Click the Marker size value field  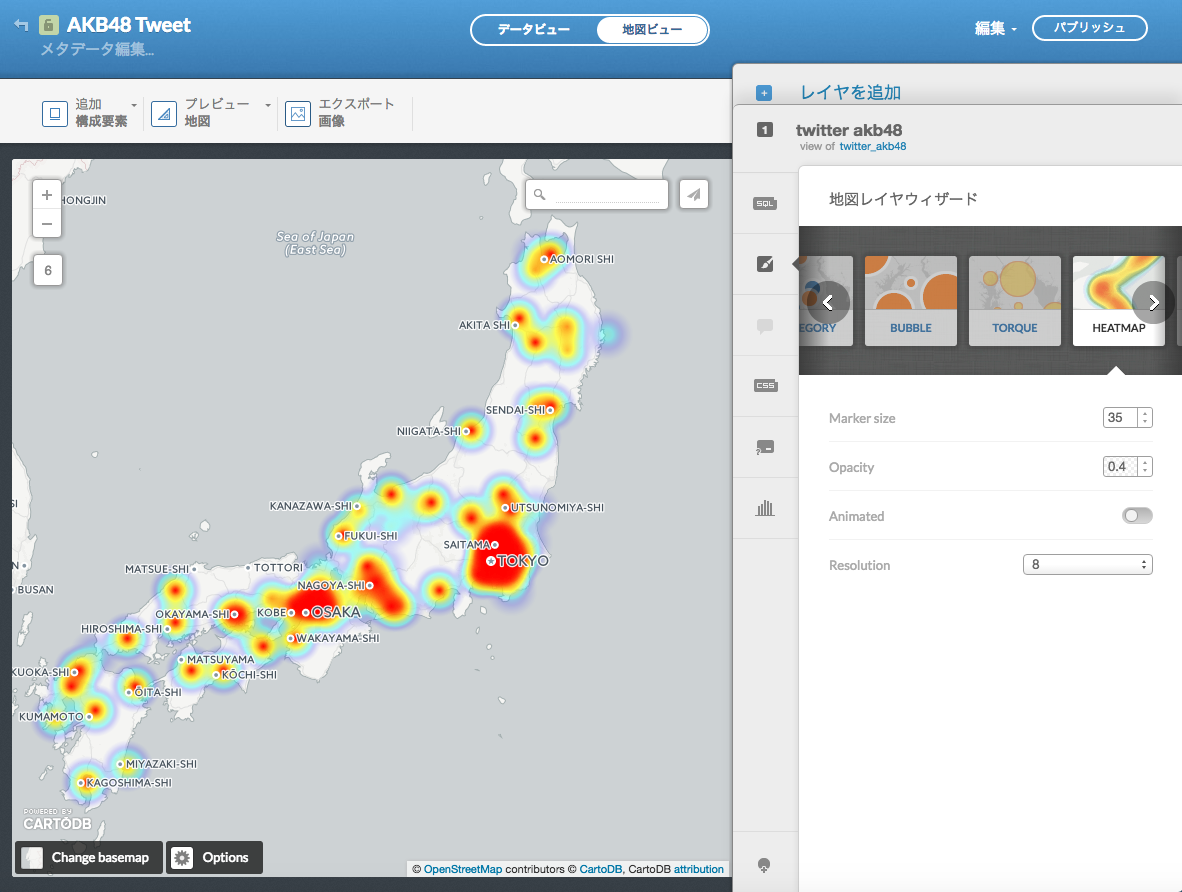(x=1120, y=418)
